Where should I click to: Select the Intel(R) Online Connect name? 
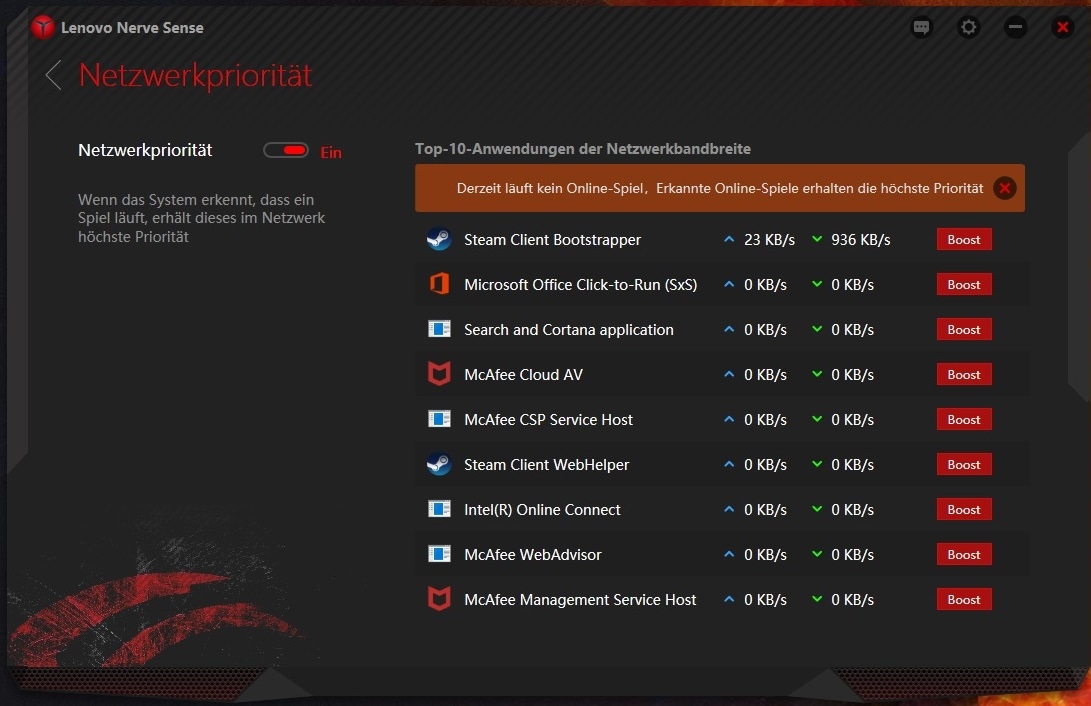point(542,510)
